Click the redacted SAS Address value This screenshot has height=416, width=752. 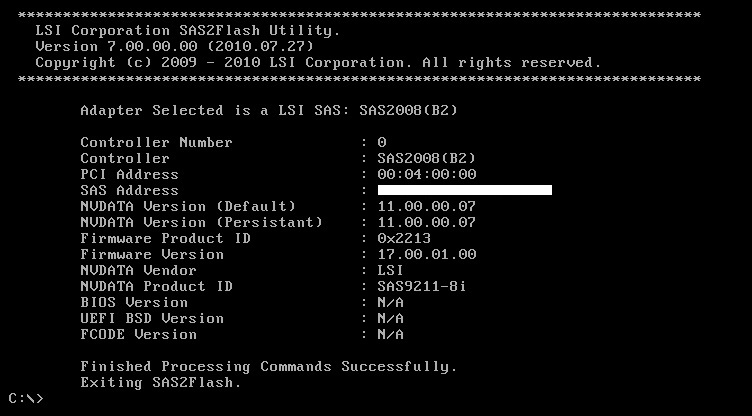pyautogui.click(x=465, y=190)
